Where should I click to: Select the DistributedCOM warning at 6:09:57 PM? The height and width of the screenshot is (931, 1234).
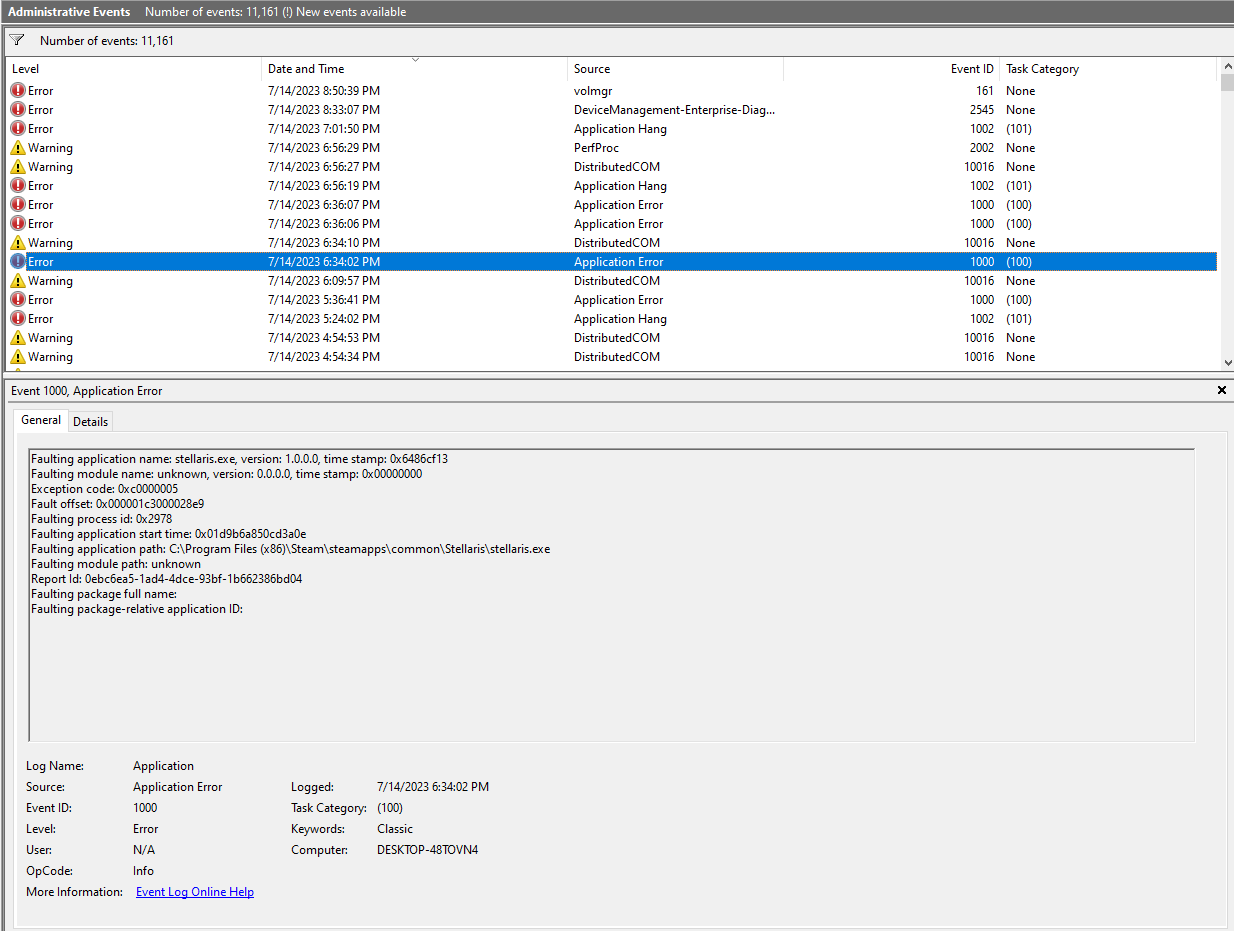(400, 280)
